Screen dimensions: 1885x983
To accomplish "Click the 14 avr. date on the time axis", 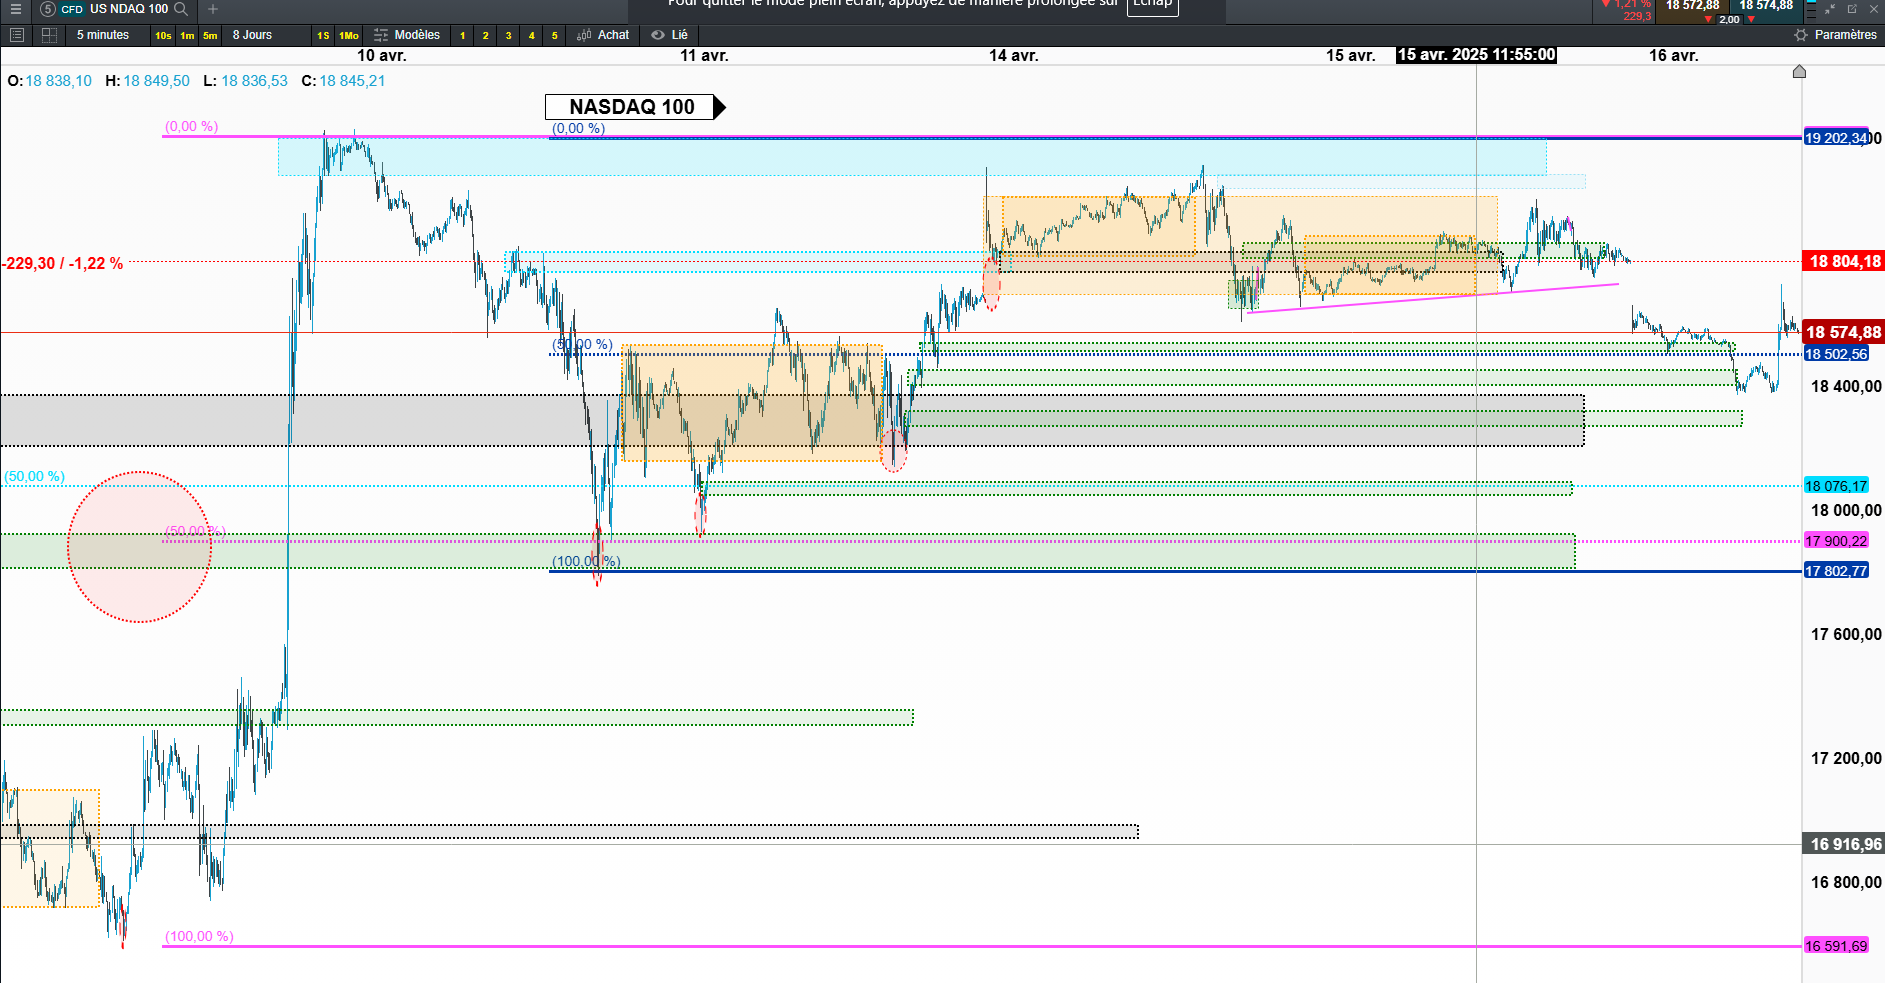I will (x=1014, y=55).
